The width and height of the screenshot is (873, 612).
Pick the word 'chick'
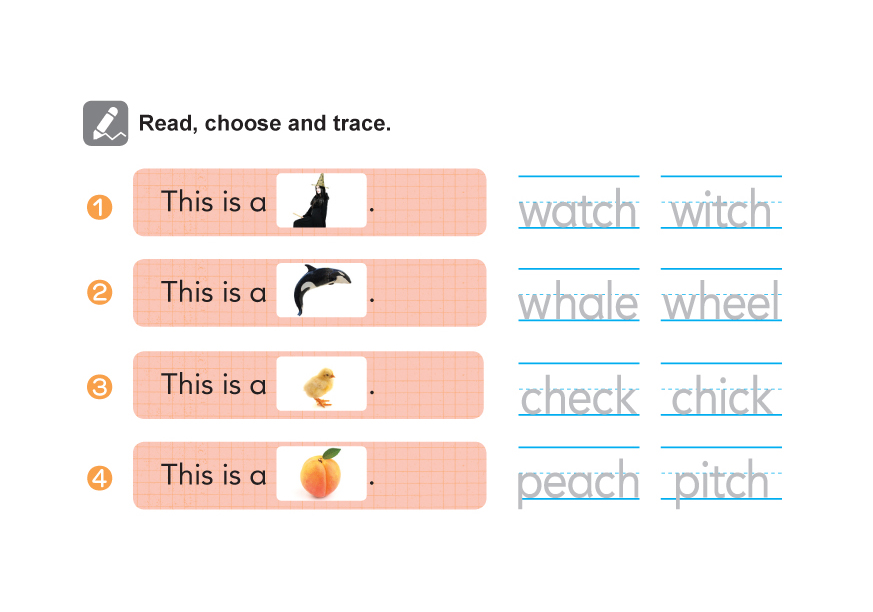coord(721,398)
